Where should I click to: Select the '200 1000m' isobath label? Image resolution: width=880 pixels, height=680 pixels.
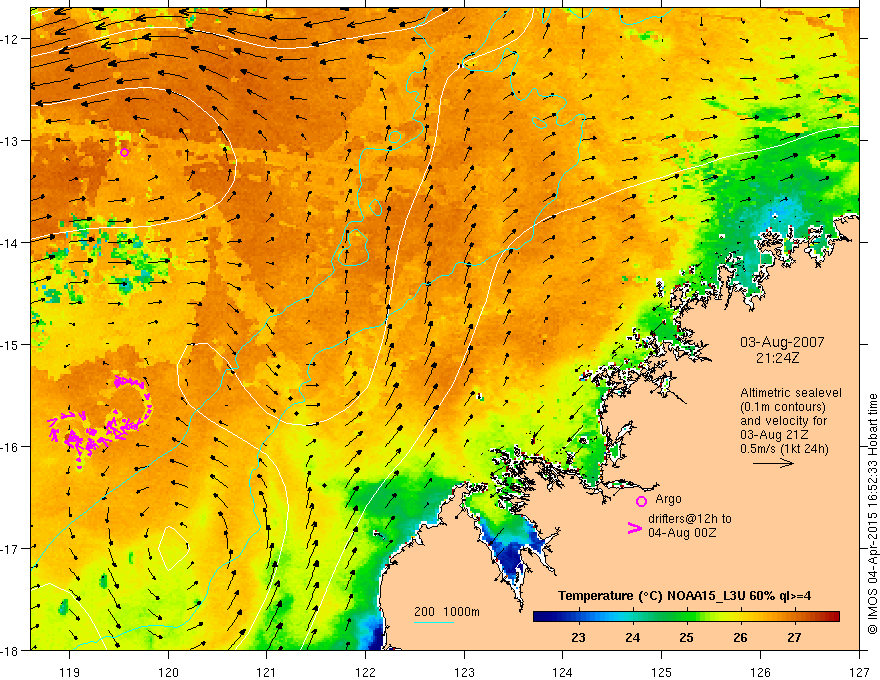pyautogui.click(x=447, y=612)
